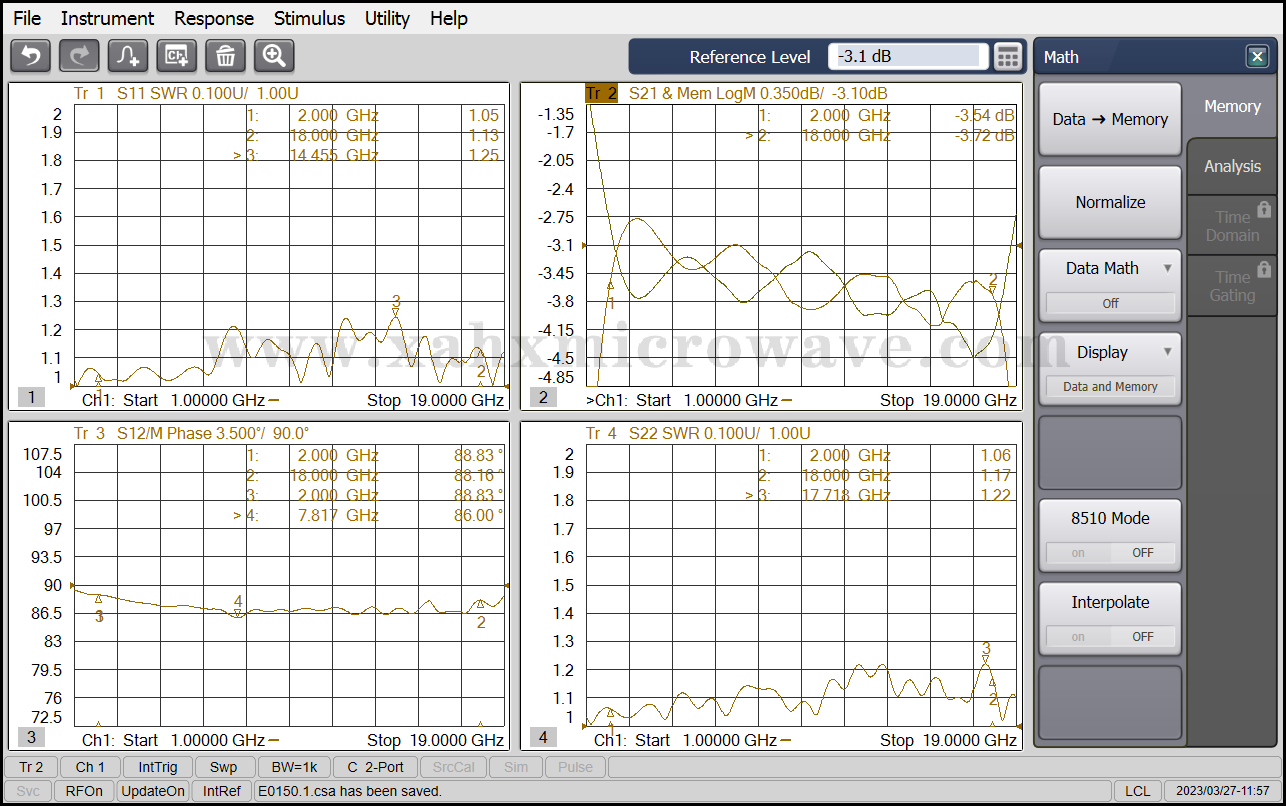This screenshot has height=806, width=1286.
Task: Click the Pulse status button
Action: coord(575,767)
